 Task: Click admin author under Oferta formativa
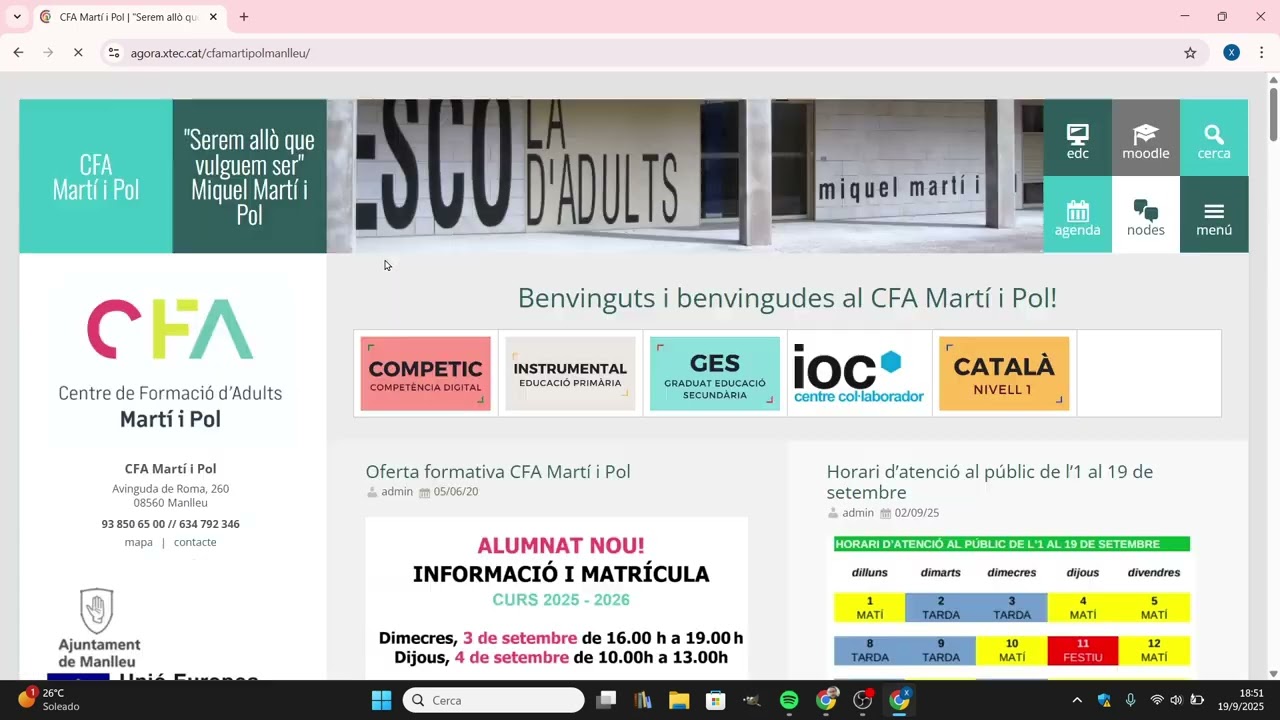click(397, 492)
